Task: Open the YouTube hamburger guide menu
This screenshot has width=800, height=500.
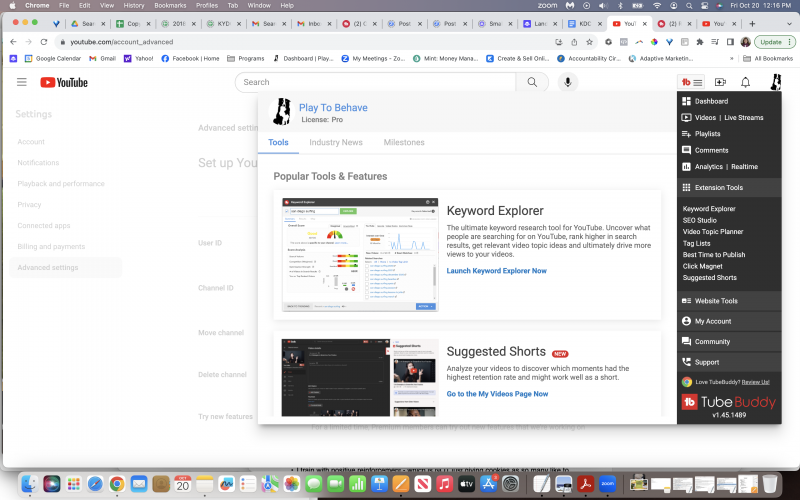Action: click(22, 82)
